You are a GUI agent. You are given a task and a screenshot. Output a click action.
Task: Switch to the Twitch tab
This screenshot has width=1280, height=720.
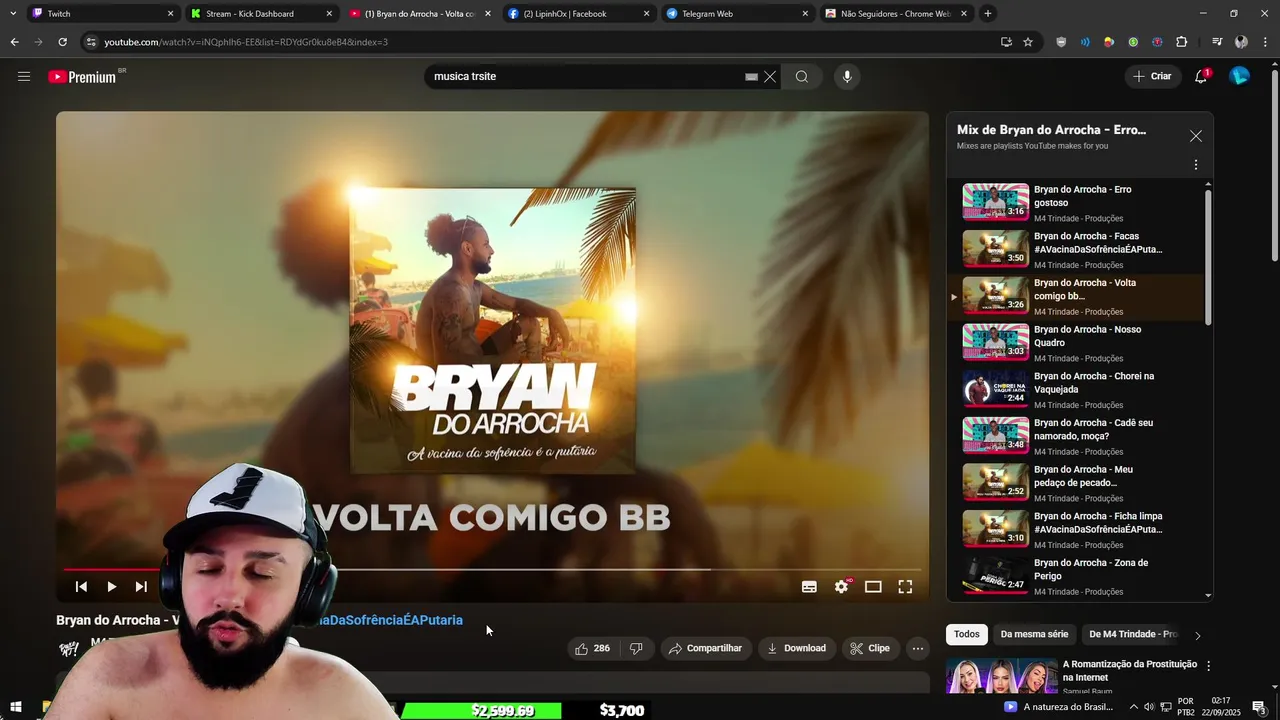tap(102, 14)
